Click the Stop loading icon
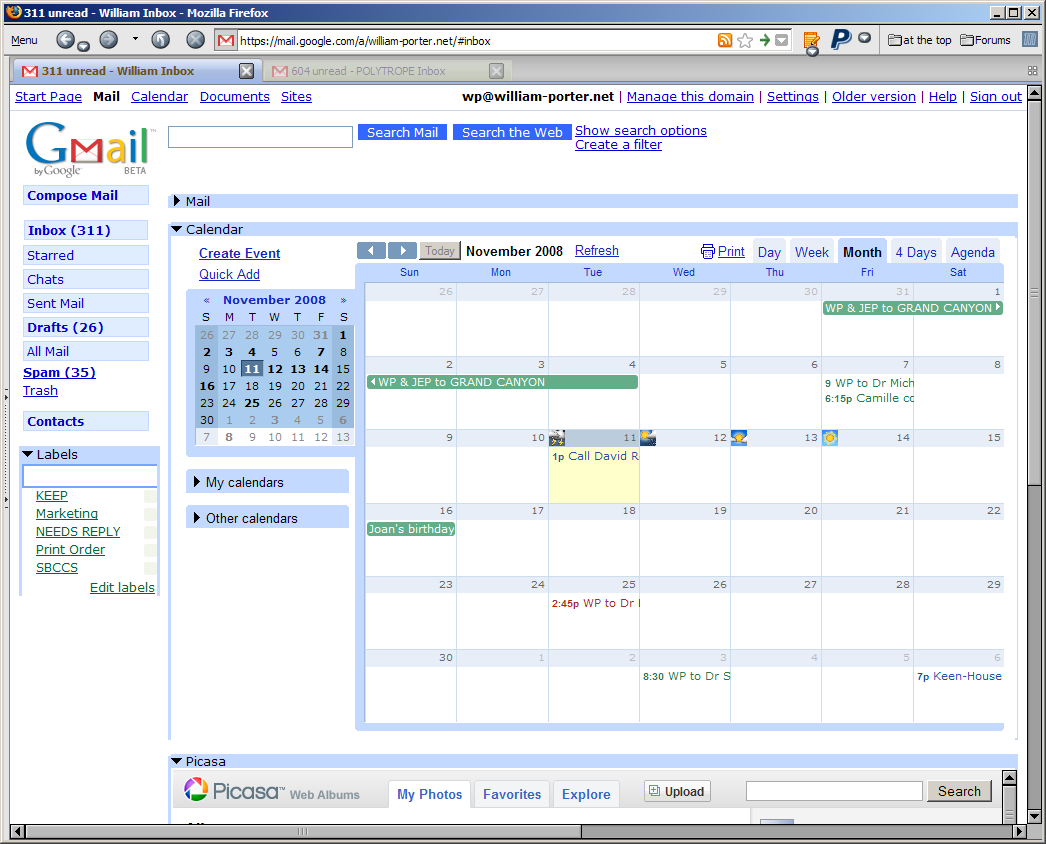Image resolution: width=1046 pixels, height=844 pixels. coord(195,40)
